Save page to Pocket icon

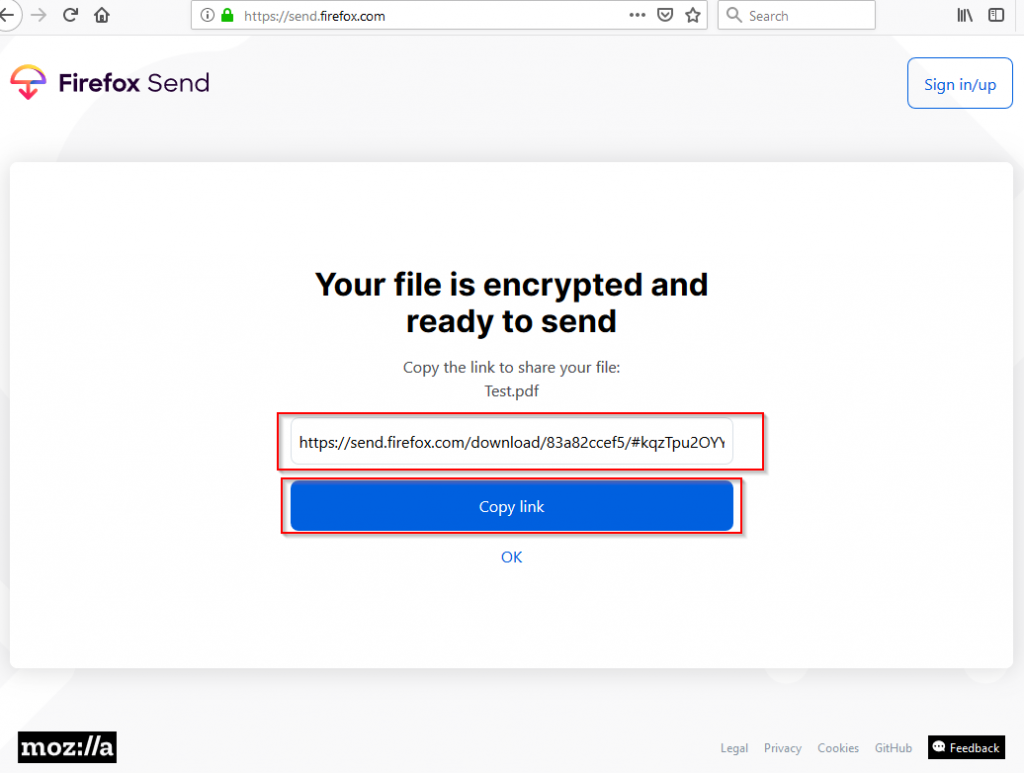(x=665, y=15)
